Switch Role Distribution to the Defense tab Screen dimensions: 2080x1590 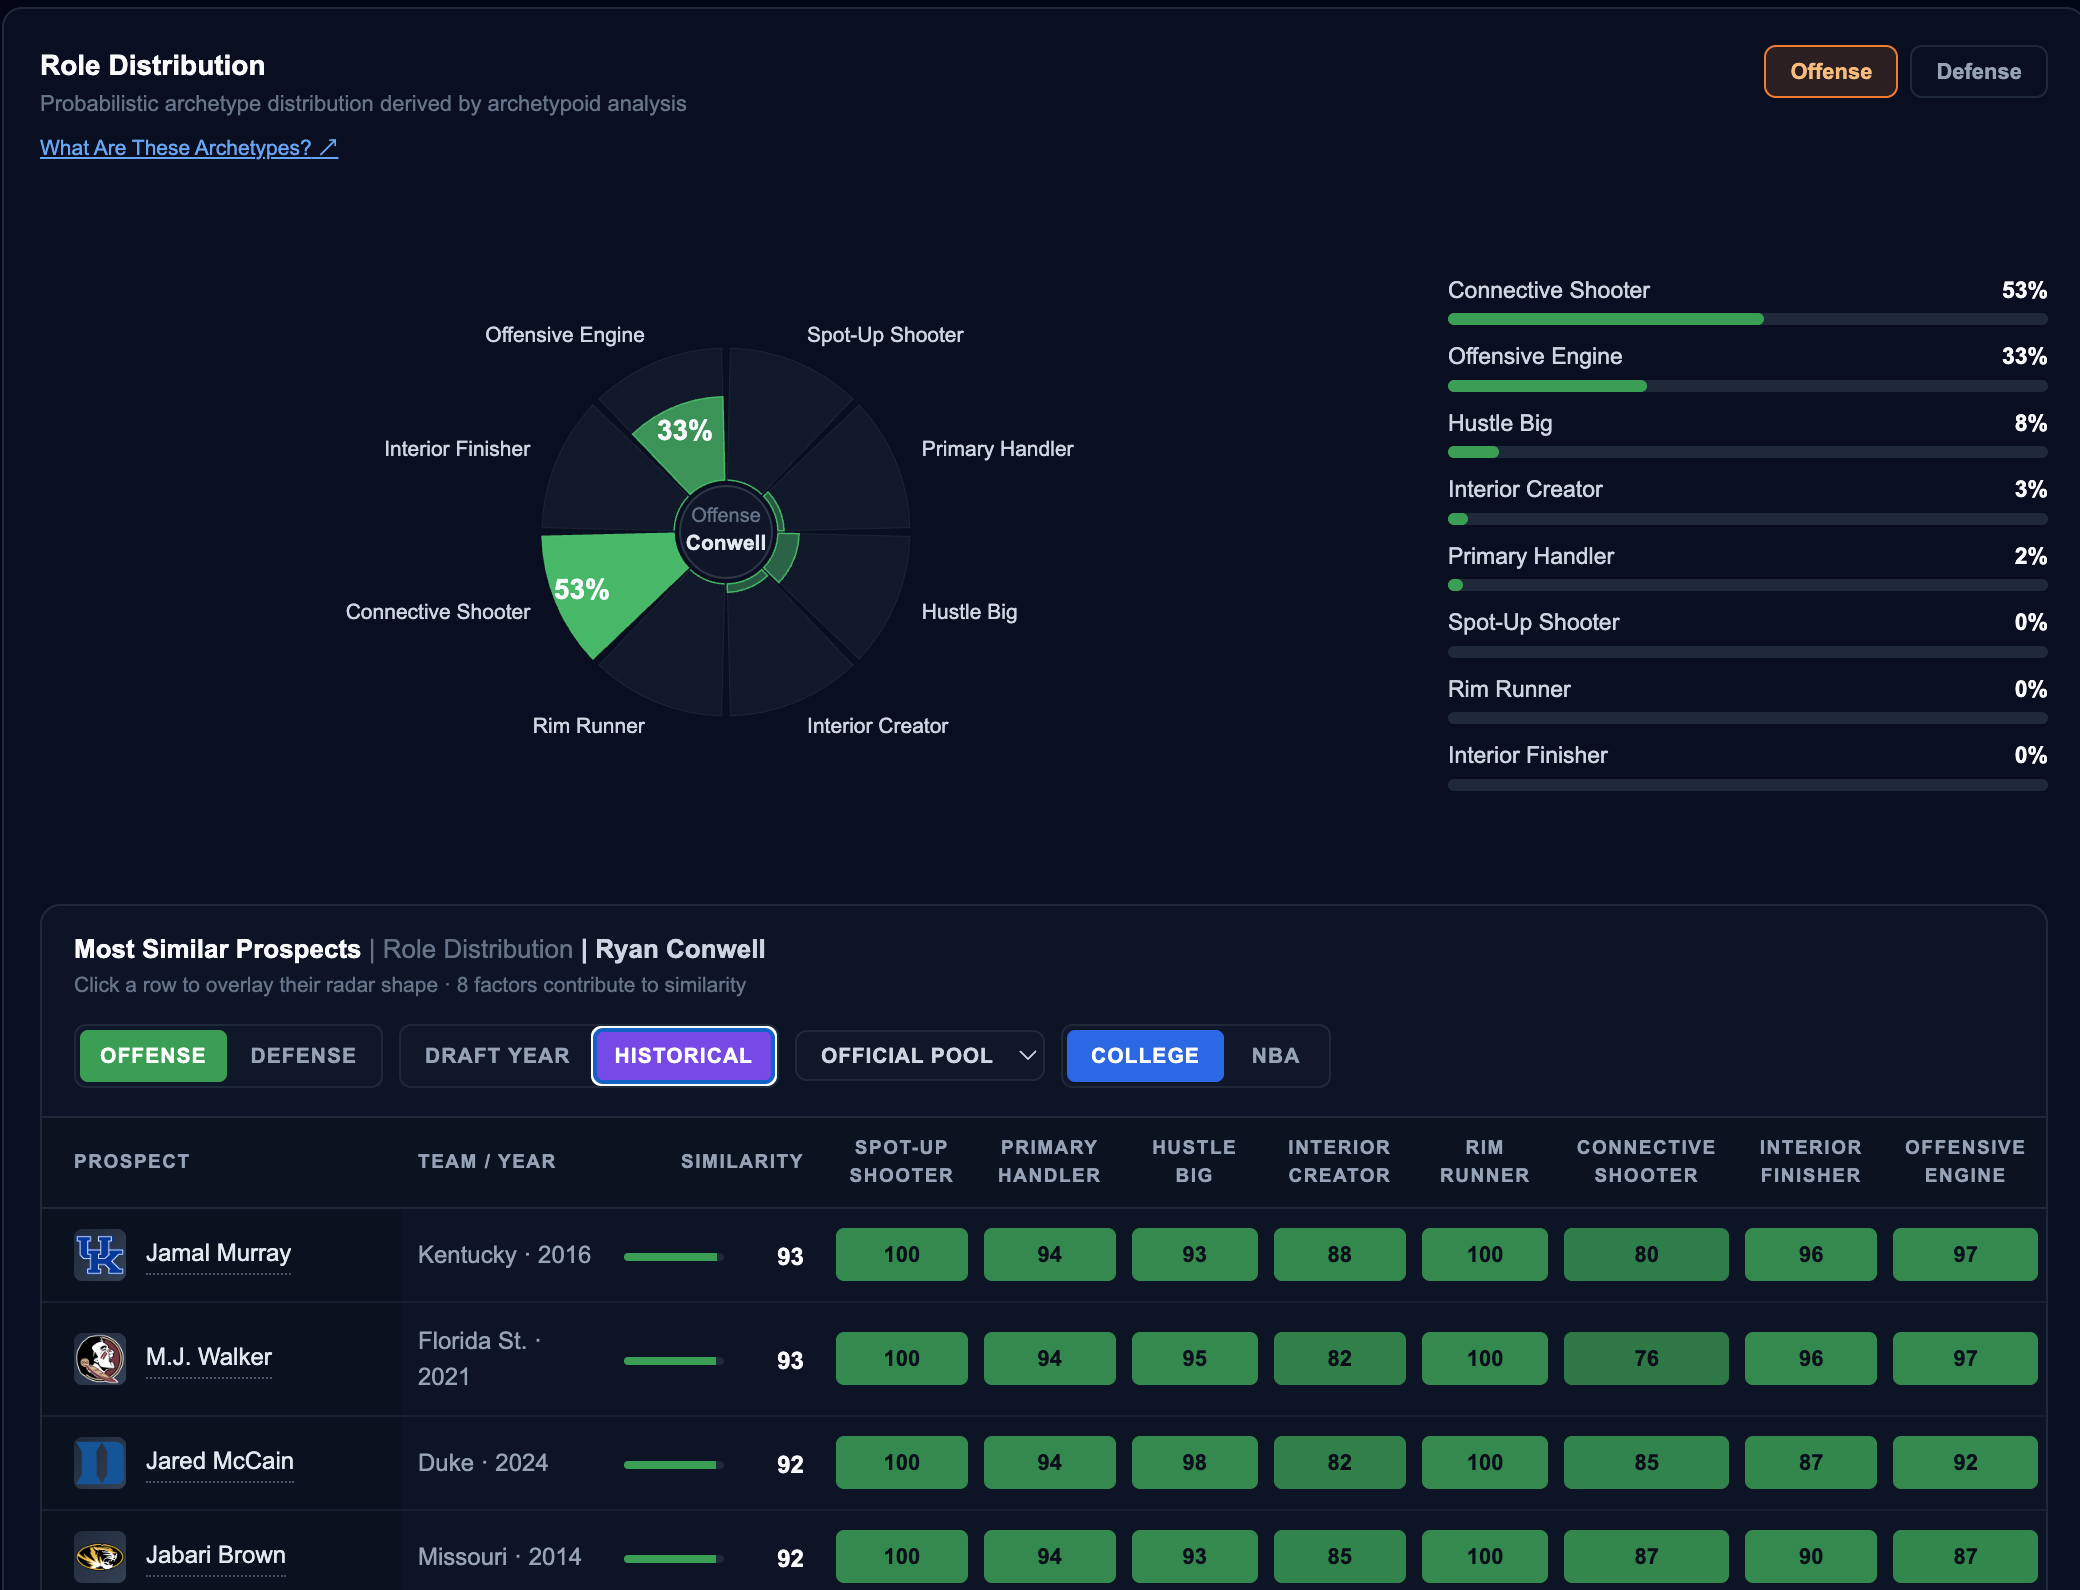coord(1978,72)
